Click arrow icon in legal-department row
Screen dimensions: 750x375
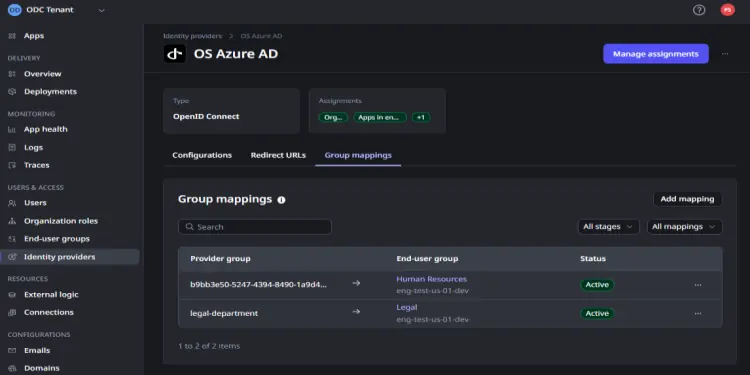pyautogui.click(x=356, y=312)
